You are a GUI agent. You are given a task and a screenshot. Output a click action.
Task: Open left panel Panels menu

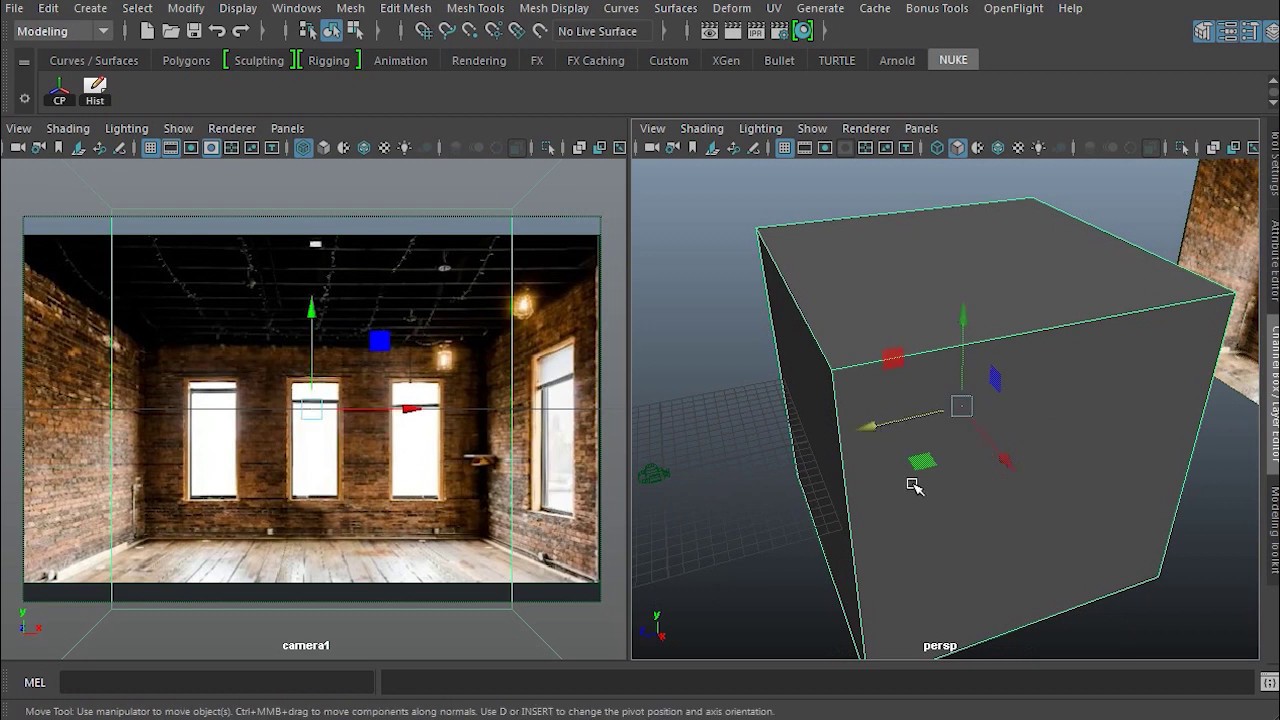tap(287, 128)
